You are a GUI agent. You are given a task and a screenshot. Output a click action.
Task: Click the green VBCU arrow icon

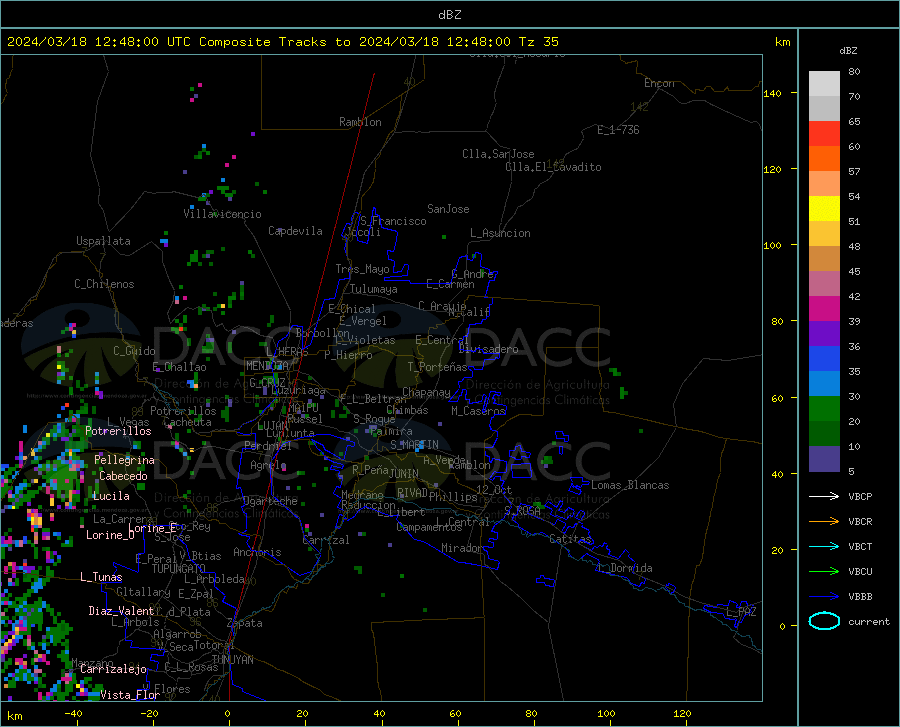(824, 572)
